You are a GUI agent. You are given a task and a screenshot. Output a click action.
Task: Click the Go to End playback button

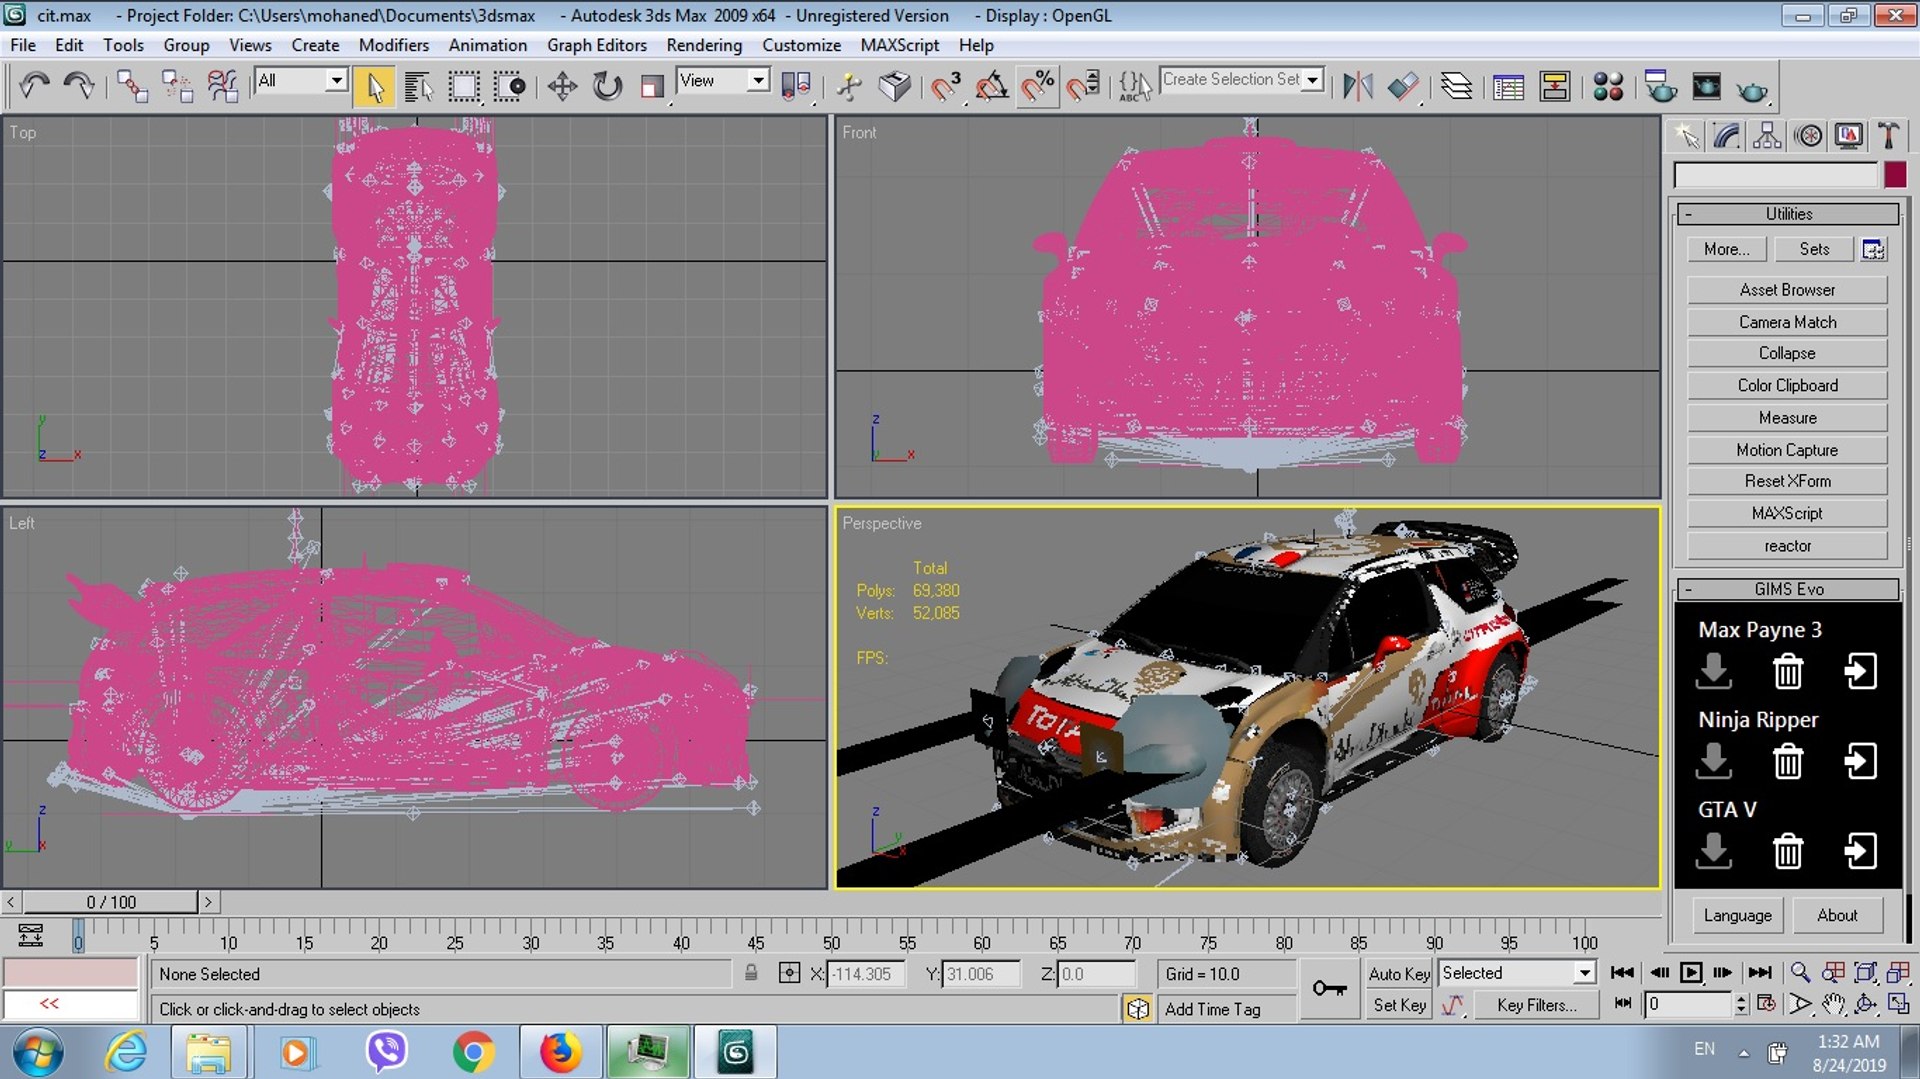(x=1759, y=972)
